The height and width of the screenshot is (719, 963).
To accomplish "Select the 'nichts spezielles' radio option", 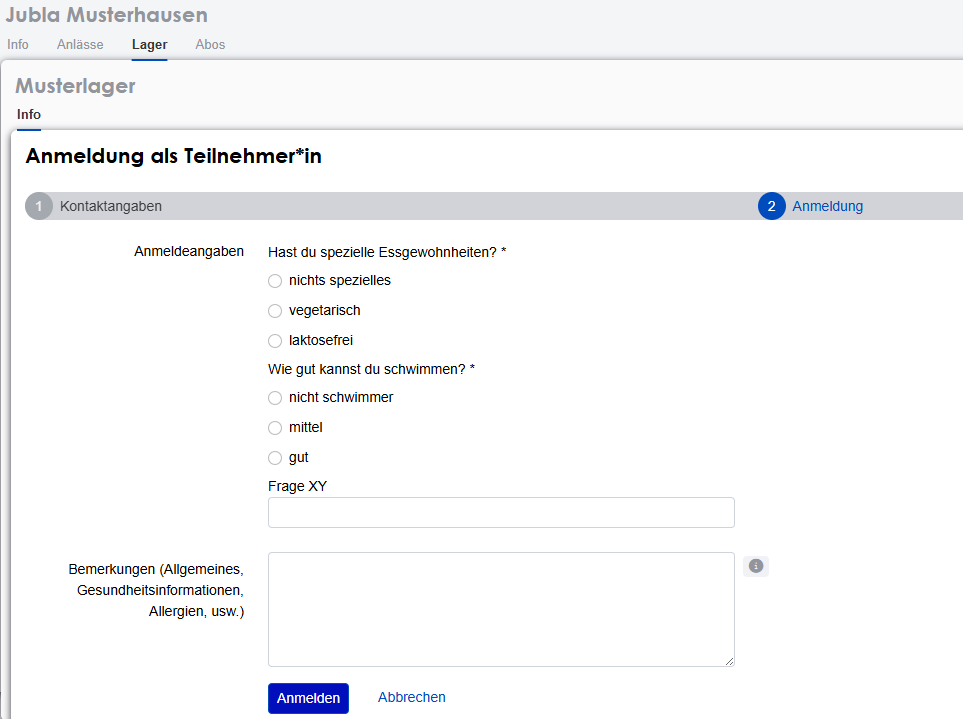I will (275, 281).
